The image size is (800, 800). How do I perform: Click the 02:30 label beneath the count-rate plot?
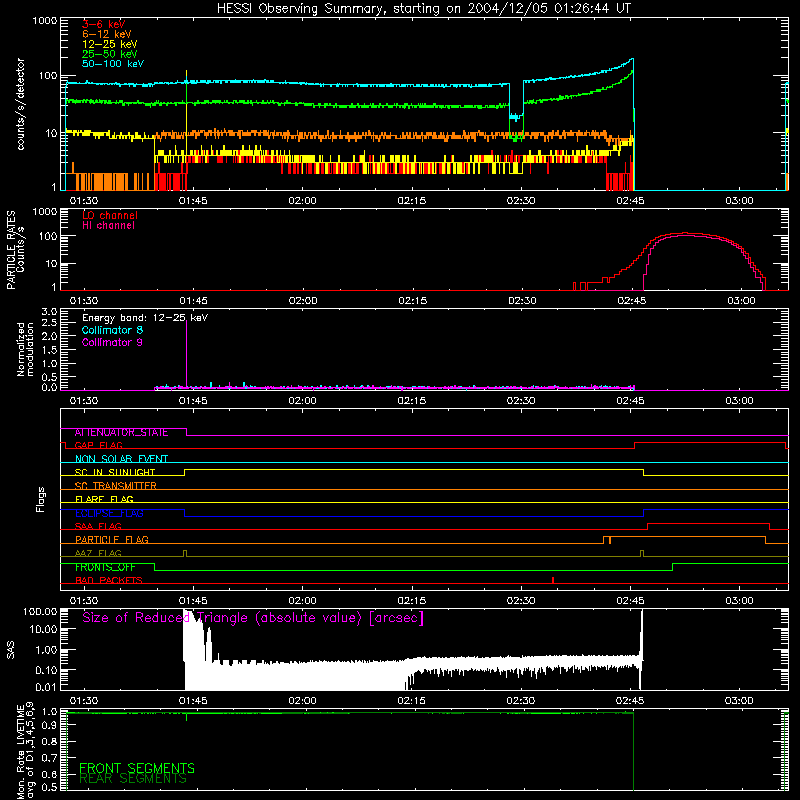(521, 201)
